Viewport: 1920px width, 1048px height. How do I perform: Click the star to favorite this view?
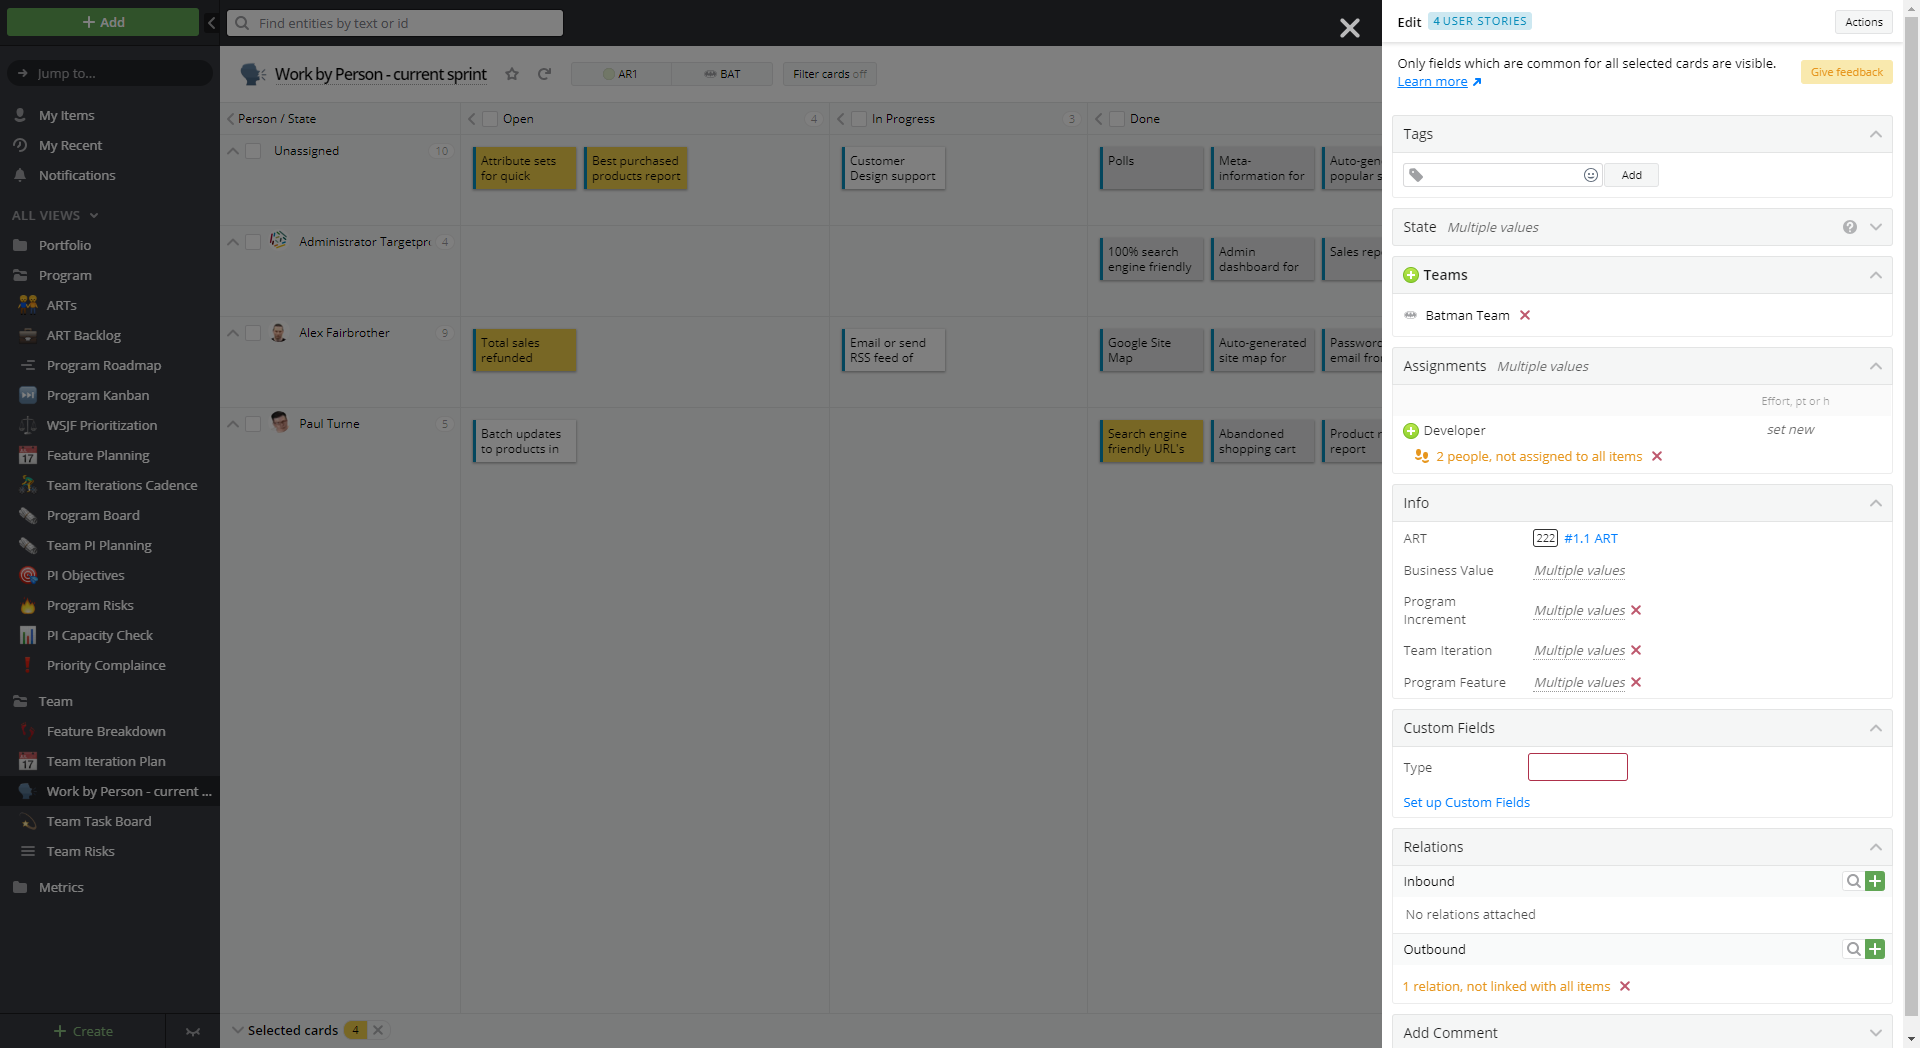[x=512, y=74]
